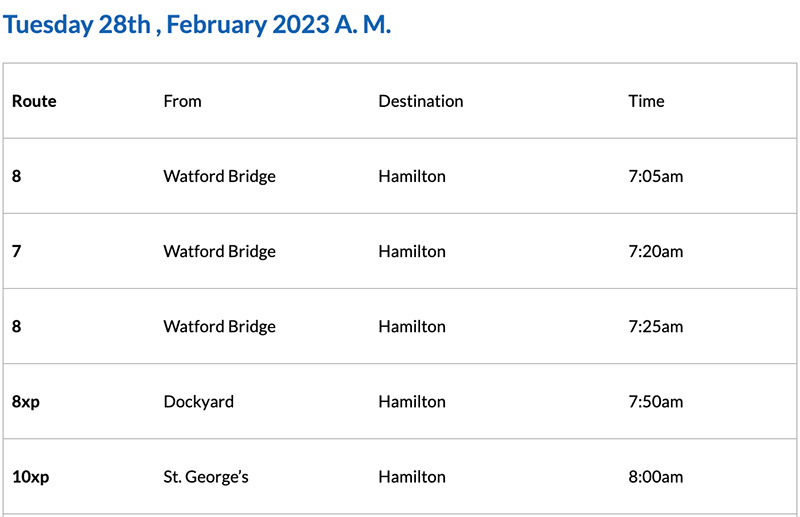
Task: Click the 10xp route cell
Action: tap(30, 477)
